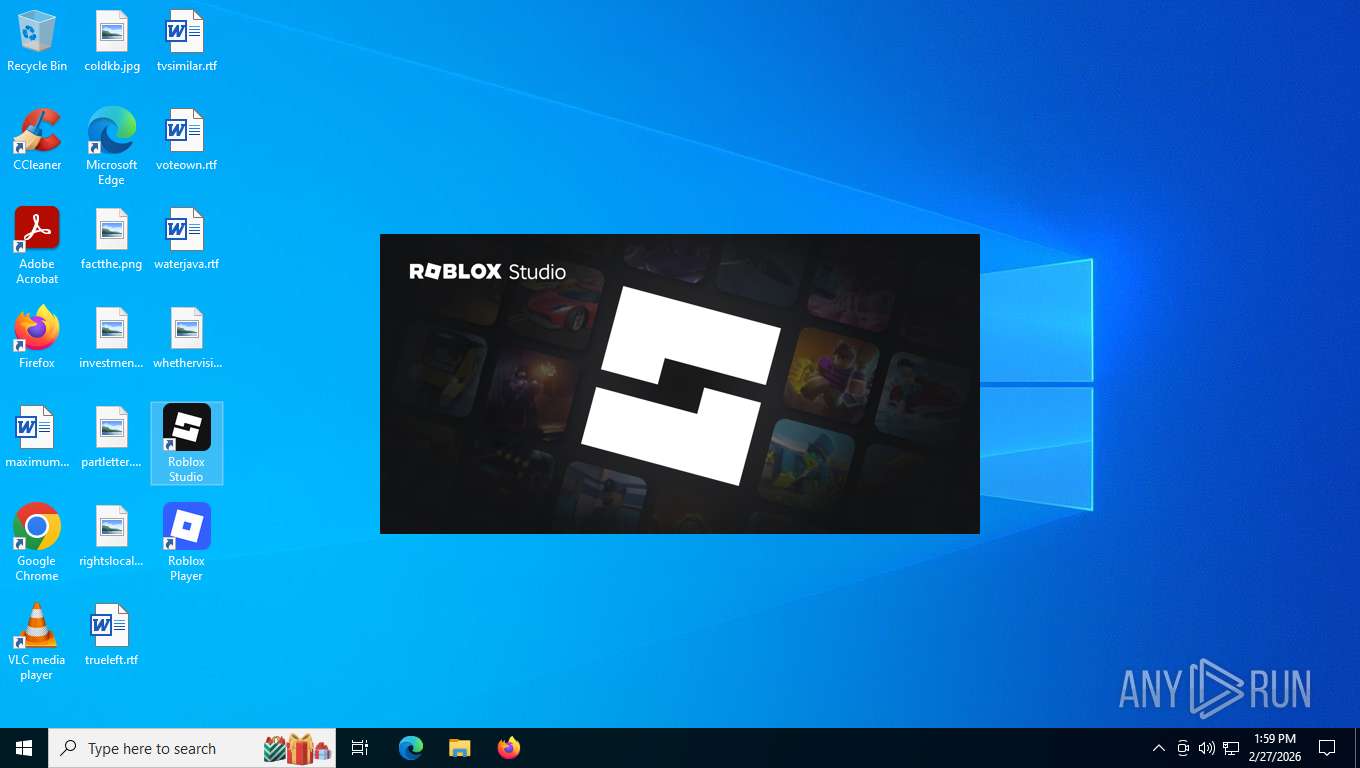Launch Roblox Player from the desktop
The width and height of the screenshot is (1360, 768).
(186, 542)
